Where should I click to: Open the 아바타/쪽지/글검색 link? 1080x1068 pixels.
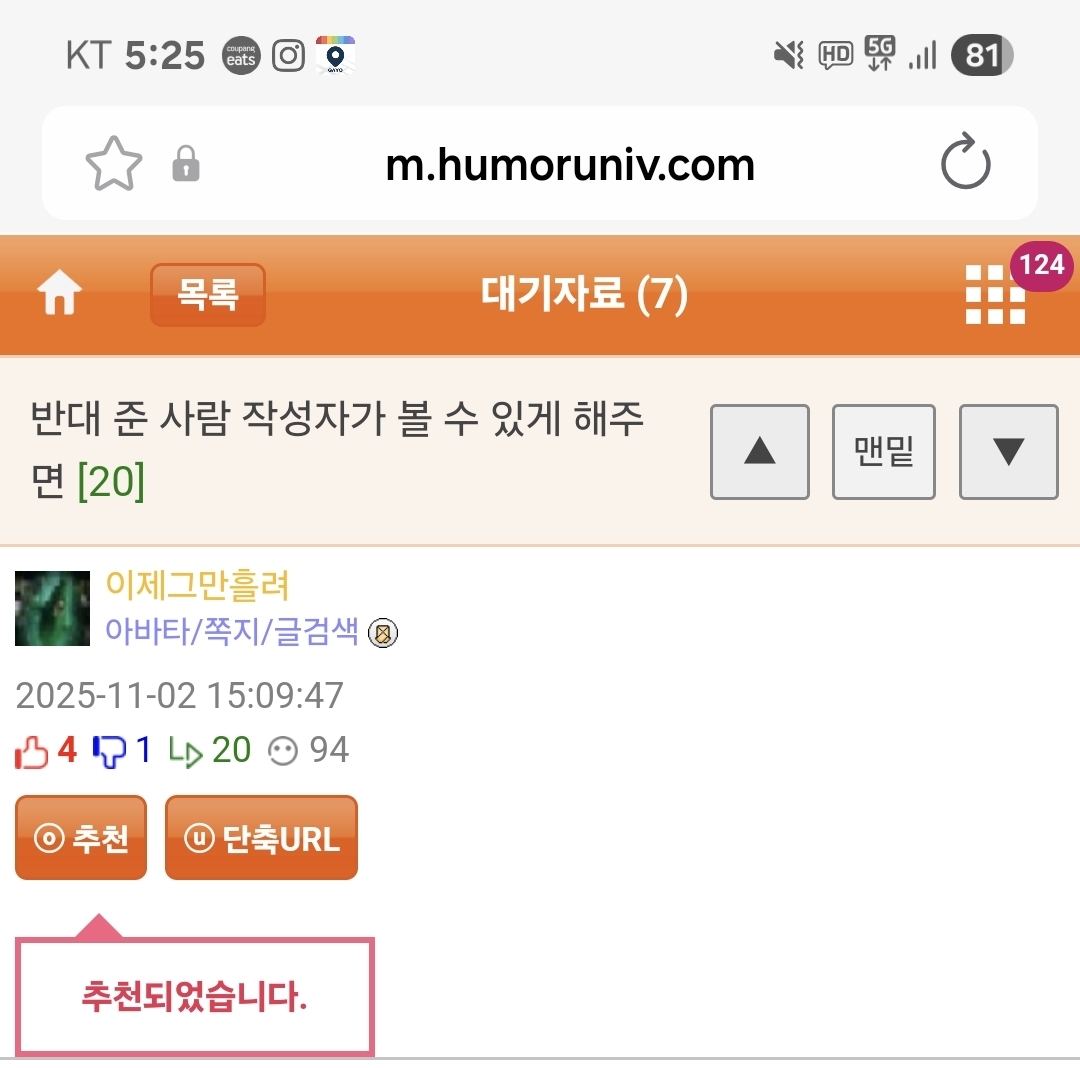(x=231, y=632)
